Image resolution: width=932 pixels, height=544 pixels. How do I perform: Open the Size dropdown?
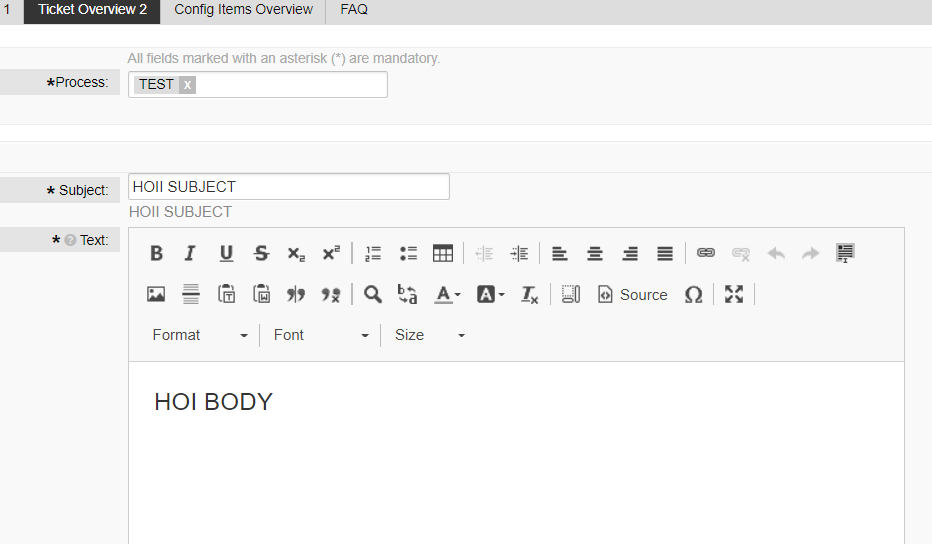click(x=430, y=335)
